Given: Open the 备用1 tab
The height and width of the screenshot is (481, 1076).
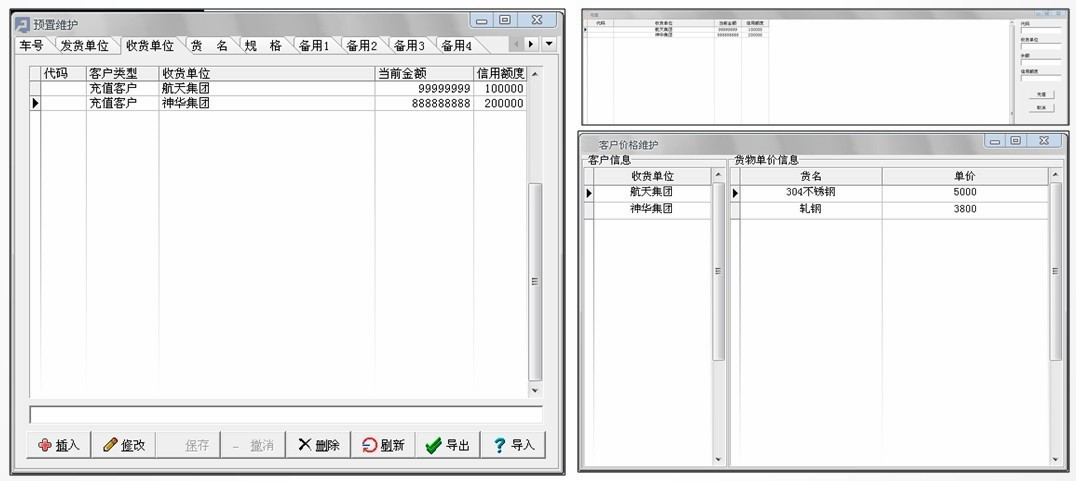Looking at the screenshot, I should point(313,46).
